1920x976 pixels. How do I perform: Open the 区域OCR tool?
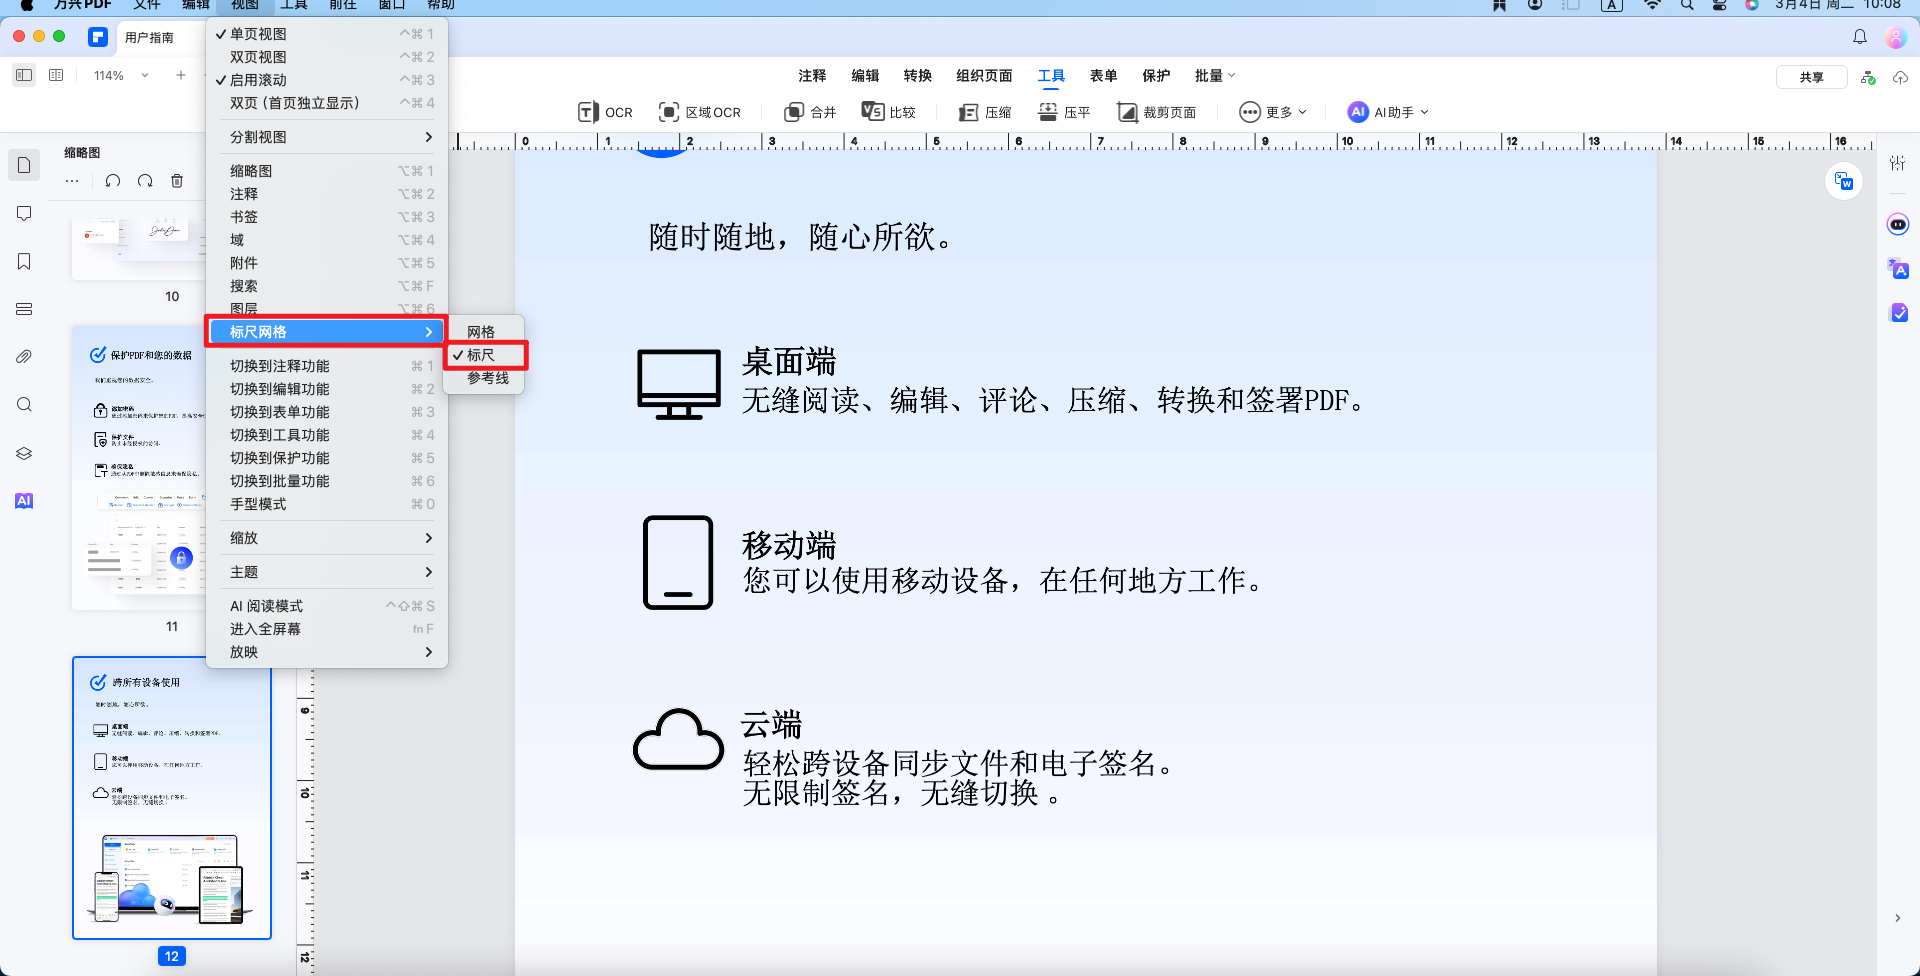[700, 112]
